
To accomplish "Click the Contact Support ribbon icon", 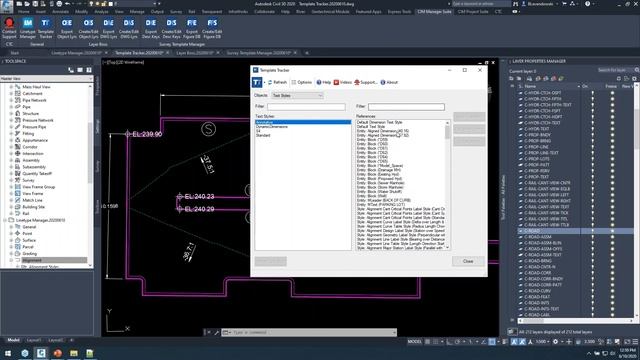I will [x=9, y=28].
